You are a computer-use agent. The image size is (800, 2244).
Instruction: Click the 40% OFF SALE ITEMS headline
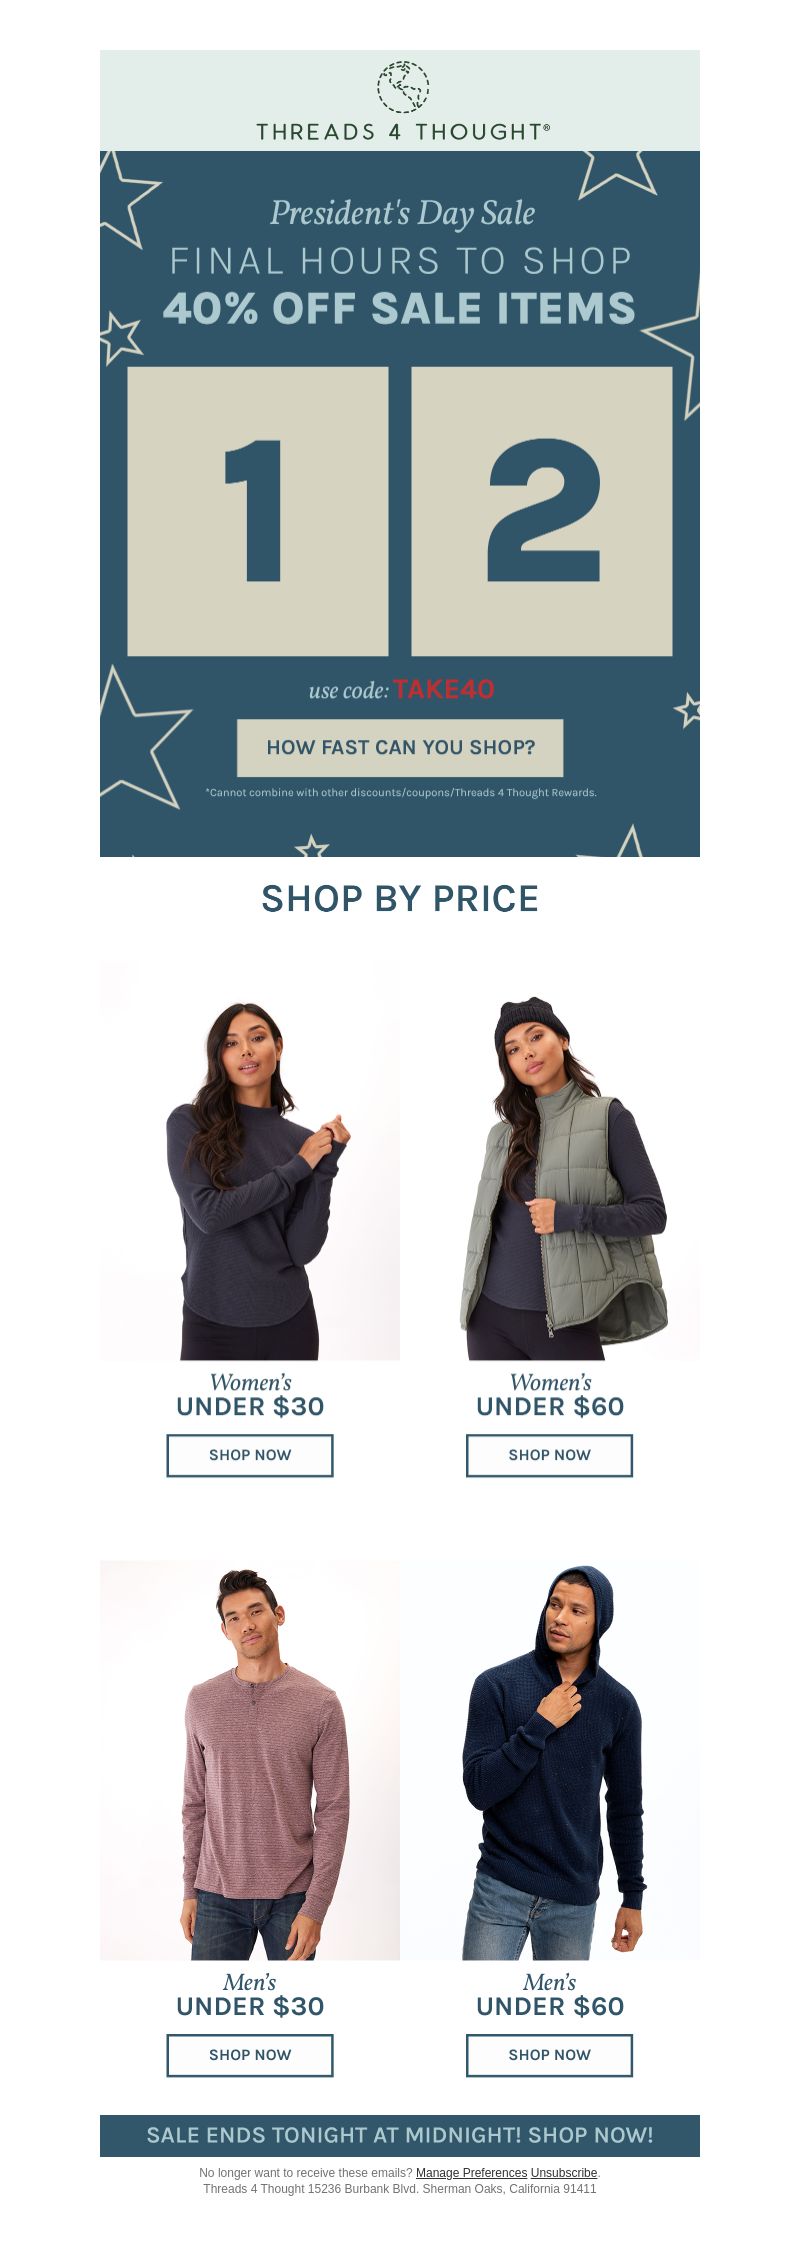[x=400, y=308]
